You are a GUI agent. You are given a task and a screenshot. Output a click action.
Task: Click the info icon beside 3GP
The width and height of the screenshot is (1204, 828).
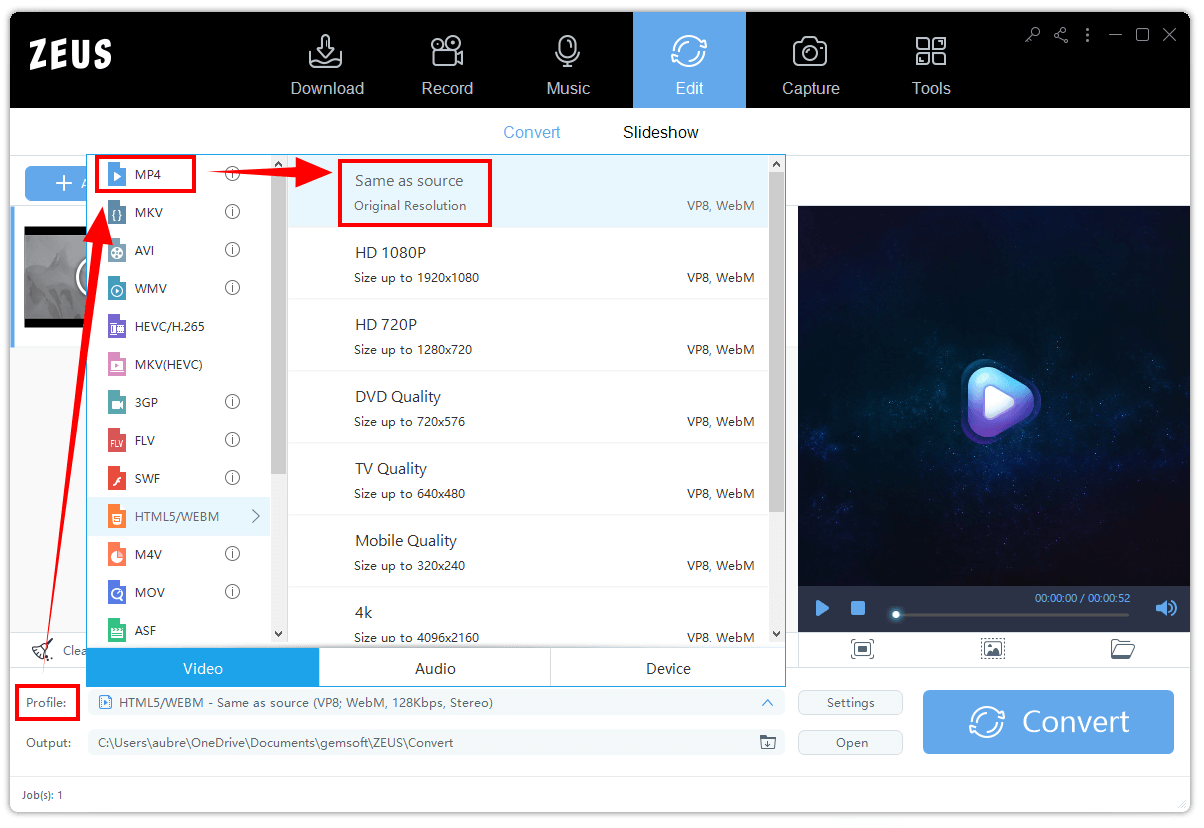point(232,402)
